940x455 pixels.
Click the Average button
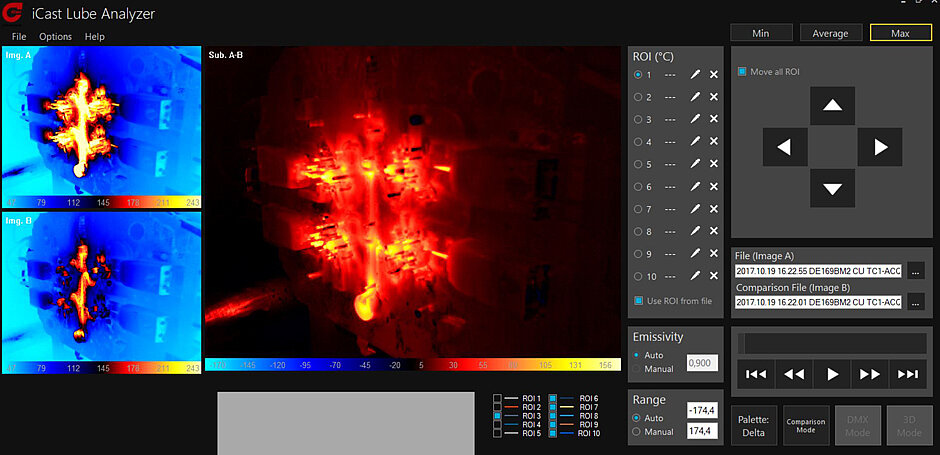click(x=830, y=33)
